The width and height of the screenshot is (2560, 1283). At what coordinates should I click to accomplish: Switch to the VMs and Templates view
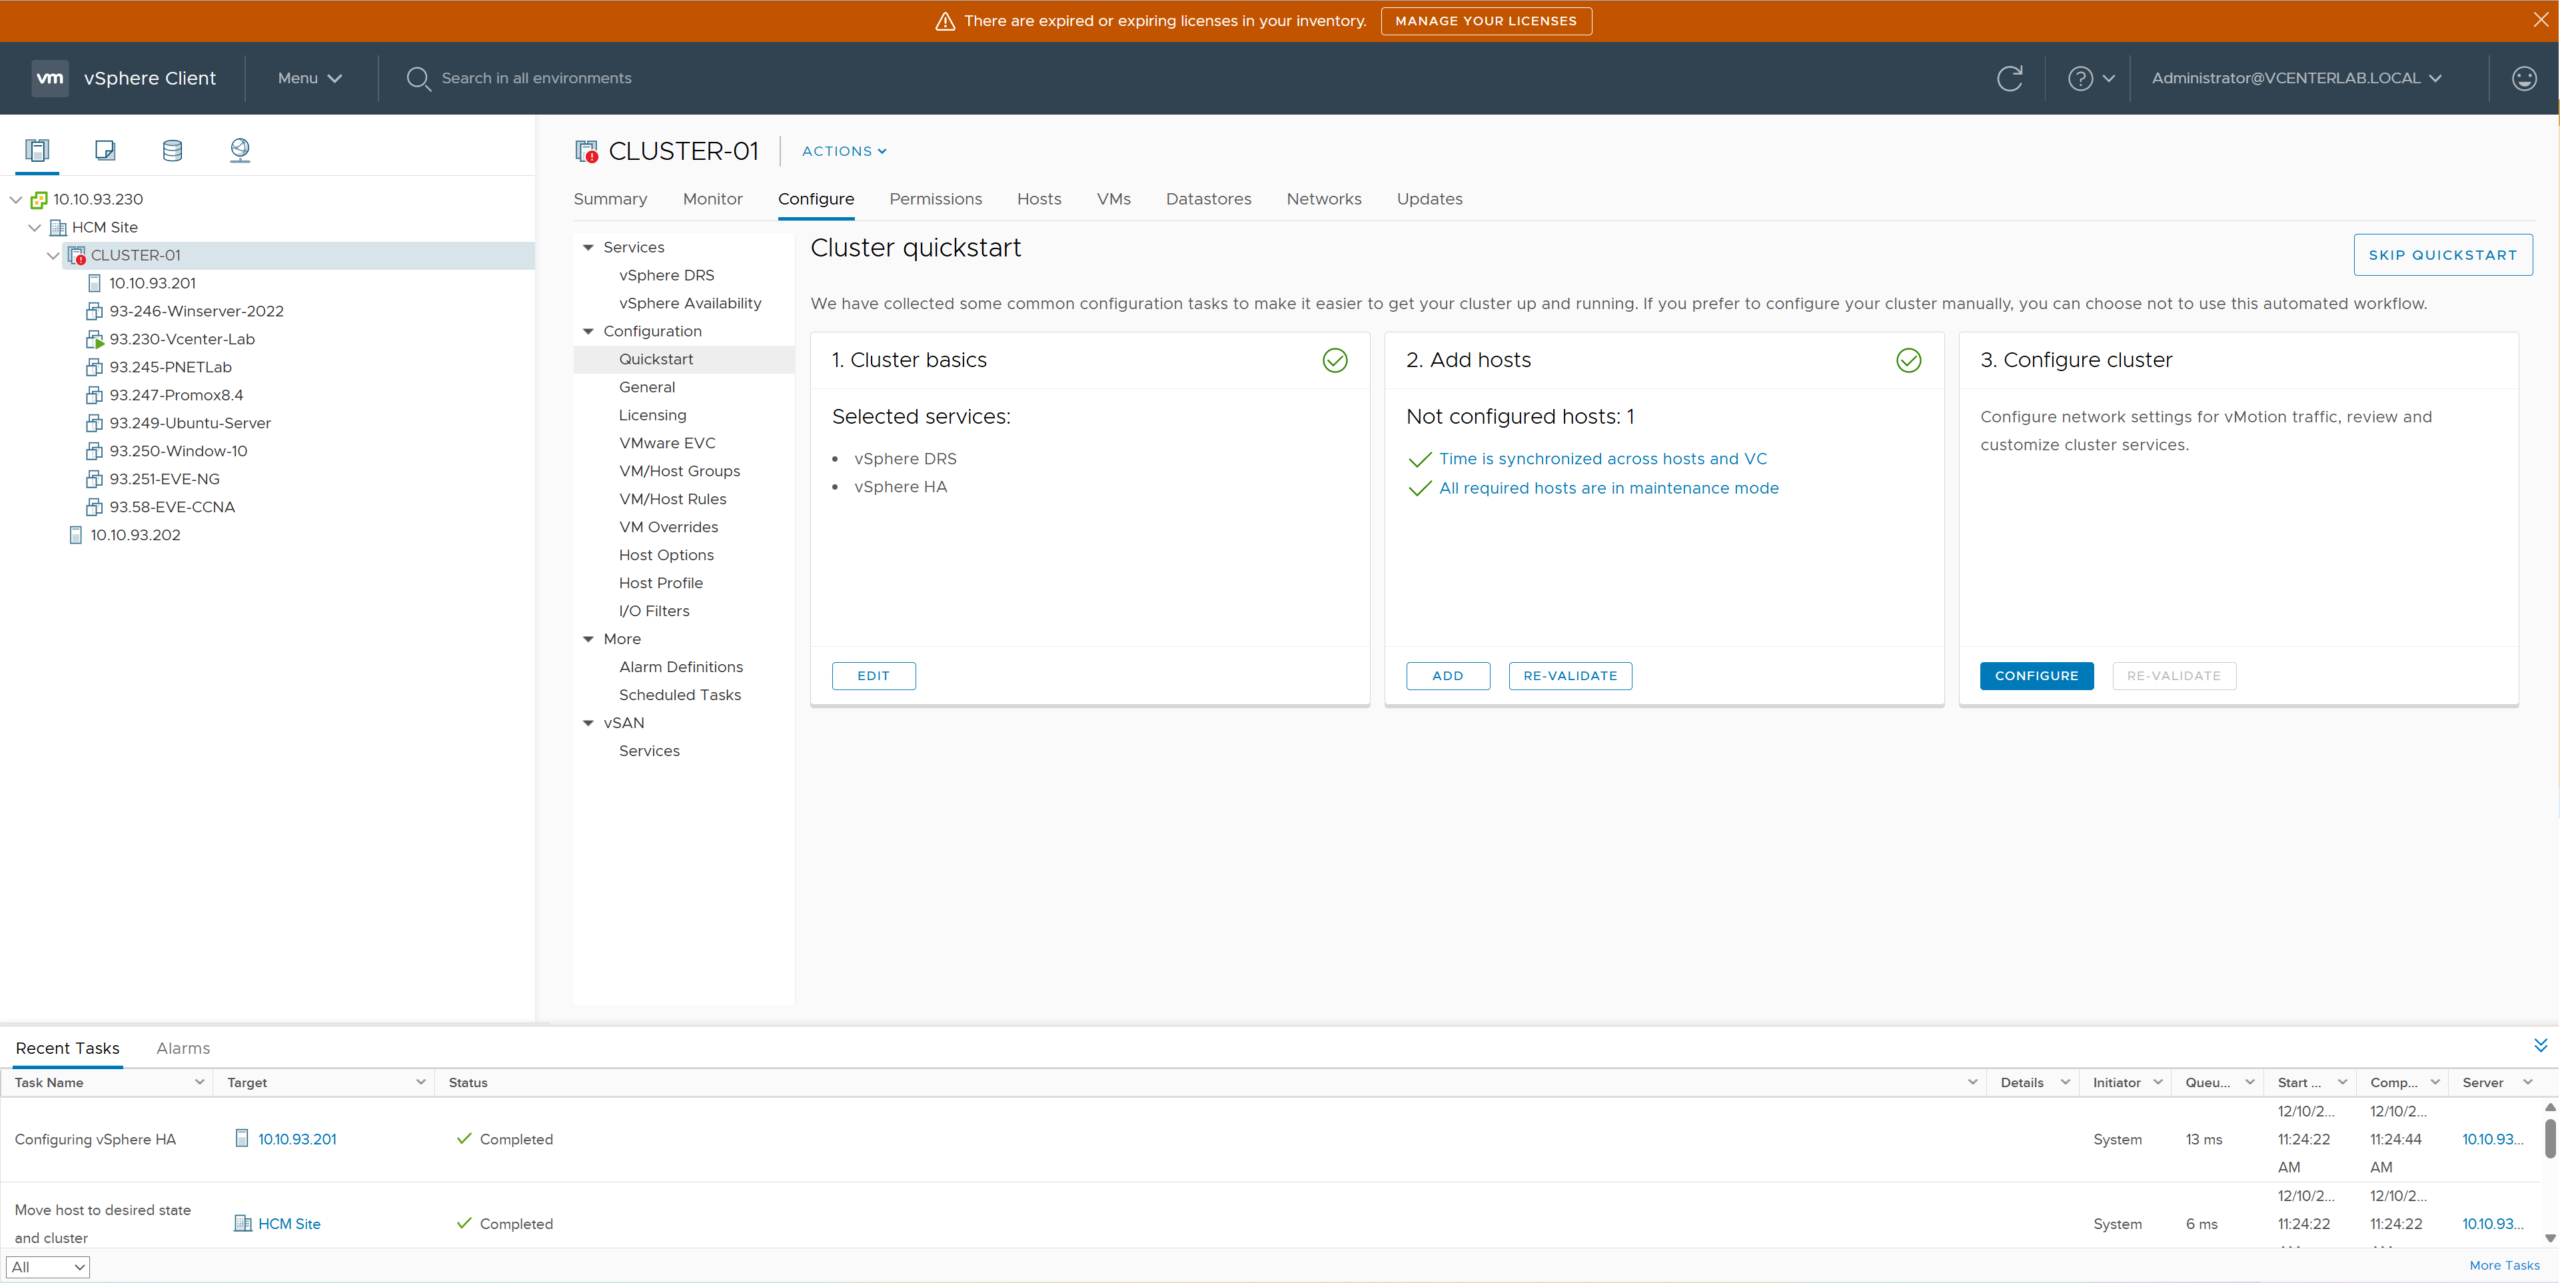[104, 150]
